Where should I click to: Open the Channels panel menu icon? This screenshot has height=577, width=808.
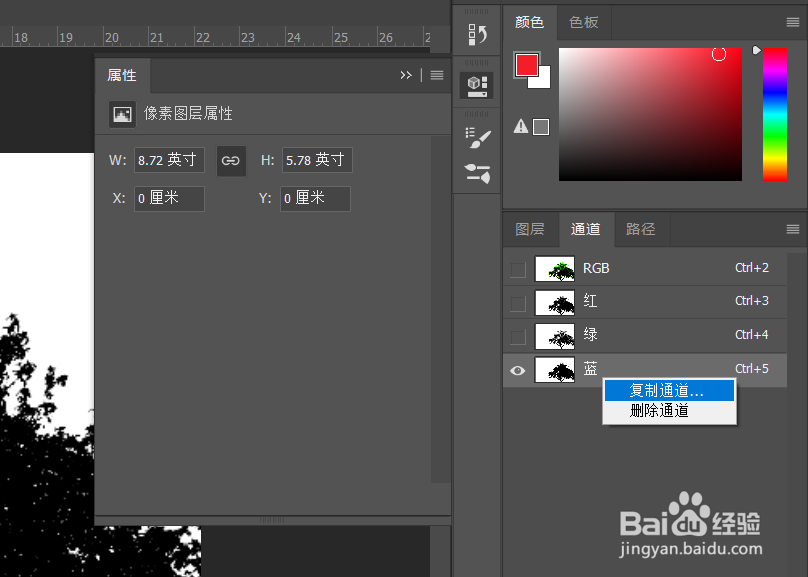[x=793, y=229]
